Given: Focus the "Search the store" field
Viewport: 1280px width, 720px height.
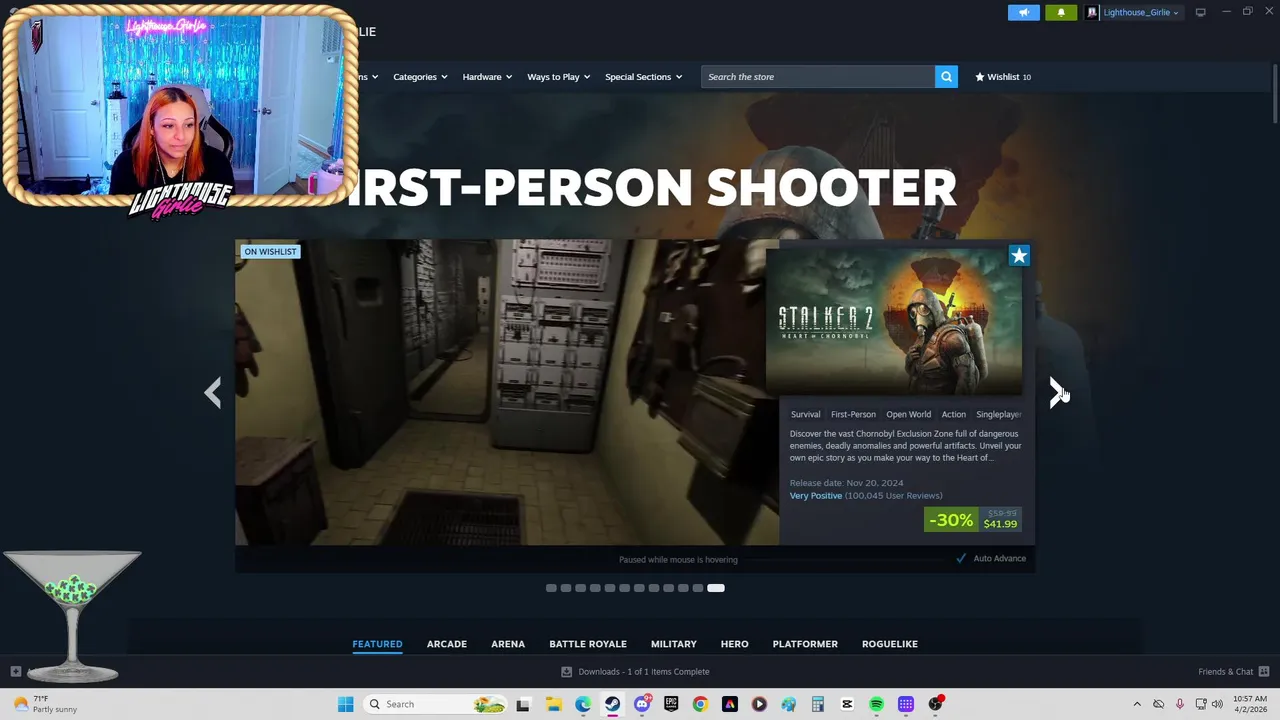Looking at the screenshot, I should coord(818,77).
